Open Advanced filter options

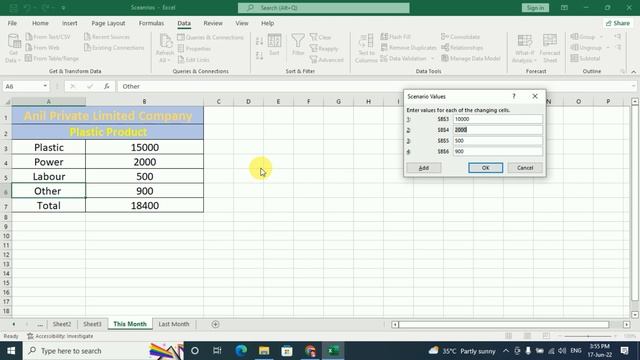tap(327, 60)
